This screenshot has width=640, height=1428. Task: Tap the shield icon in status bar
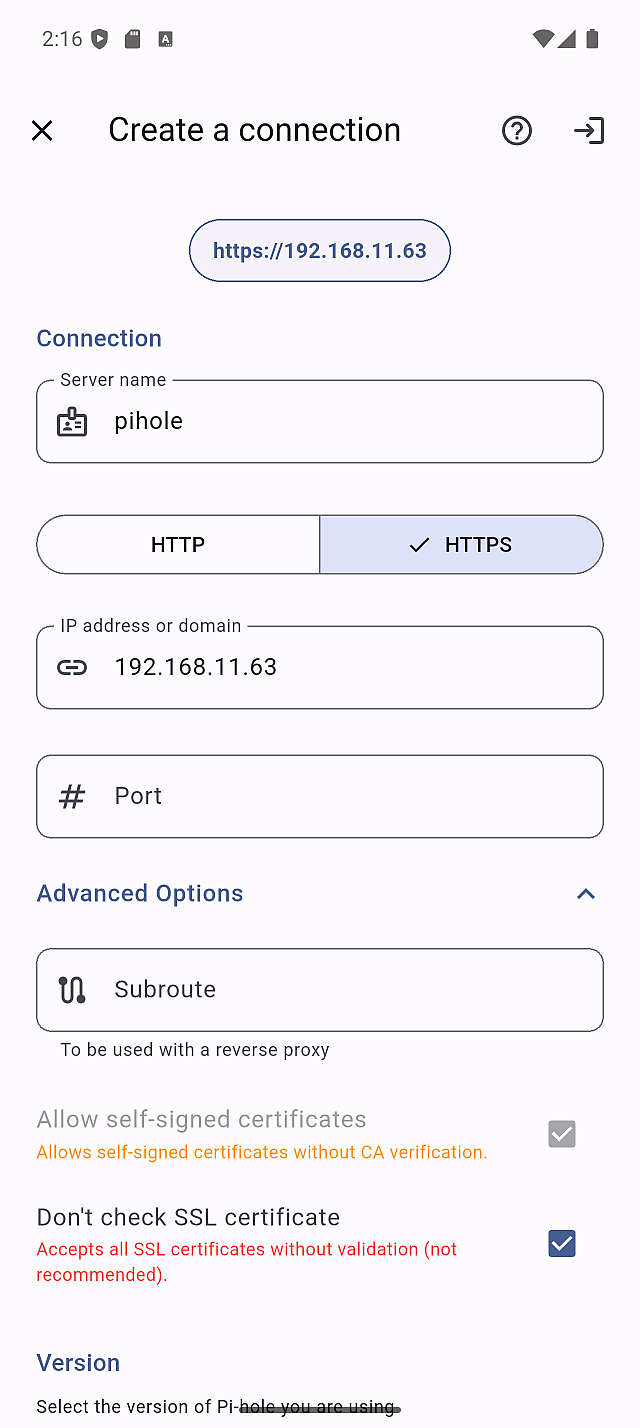pyautogui.click(x=99, y=39)
